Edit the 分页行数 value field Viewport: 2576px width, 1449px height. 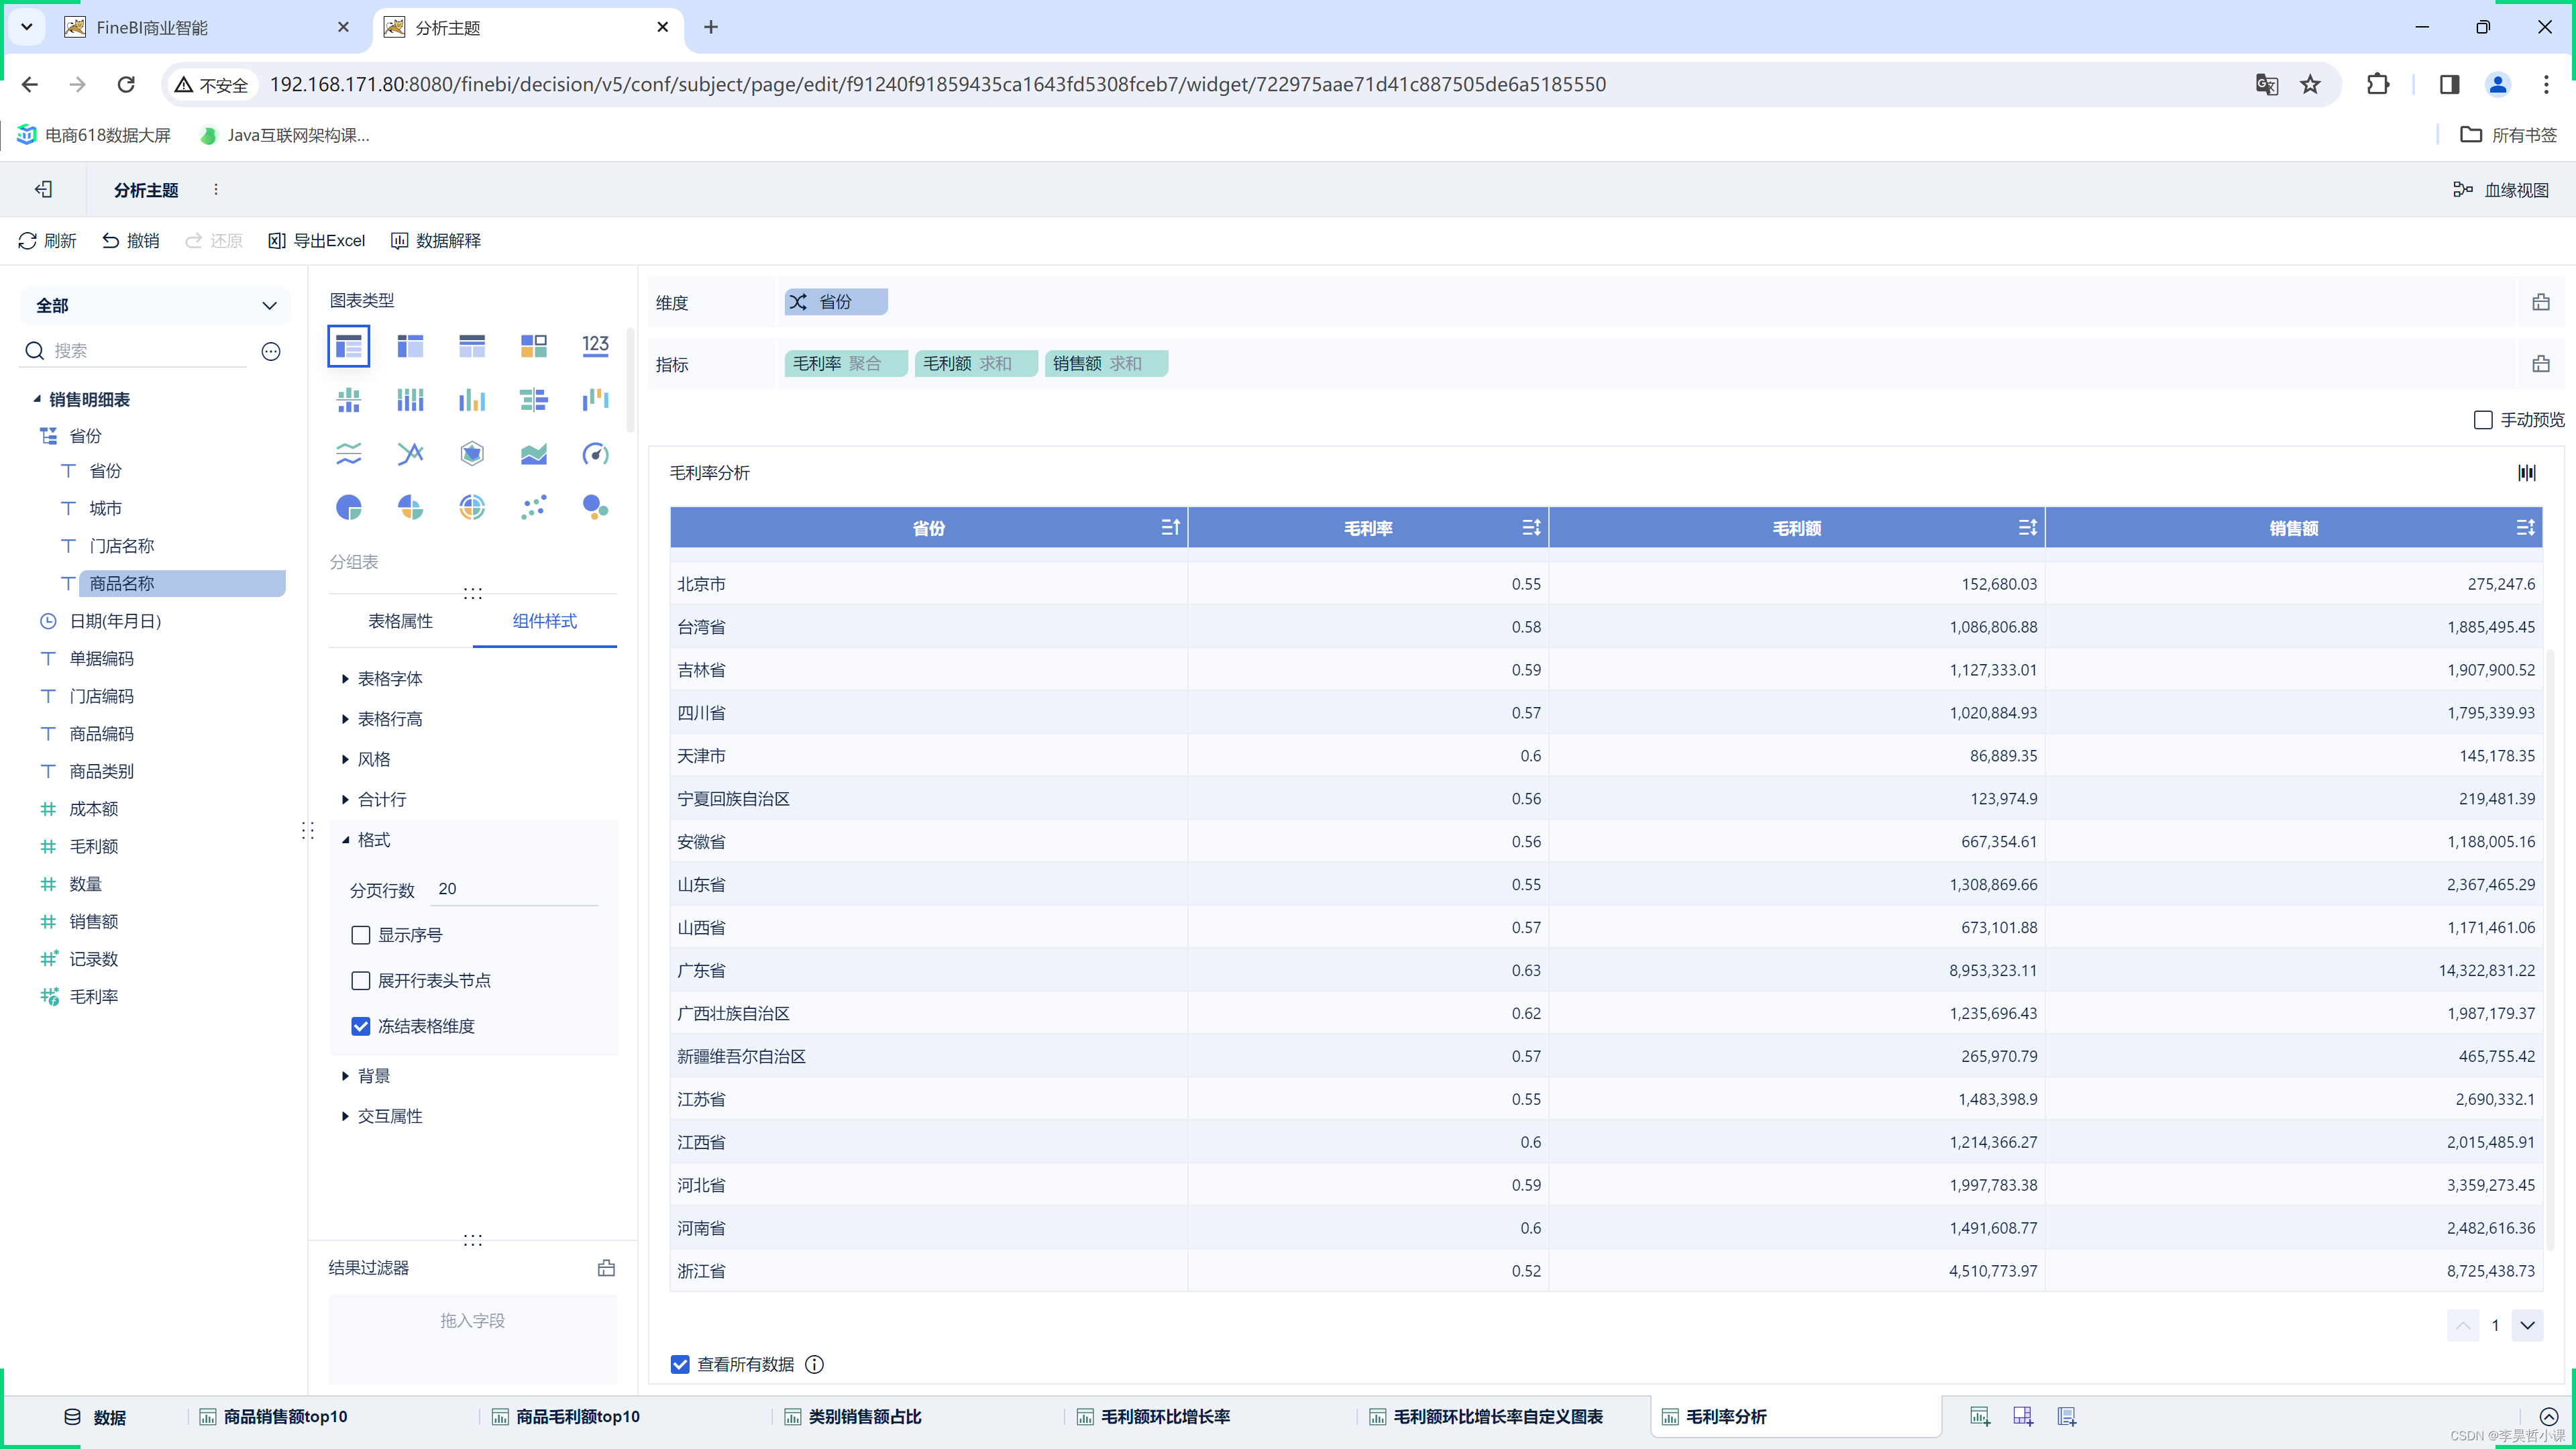click(514, 889)
